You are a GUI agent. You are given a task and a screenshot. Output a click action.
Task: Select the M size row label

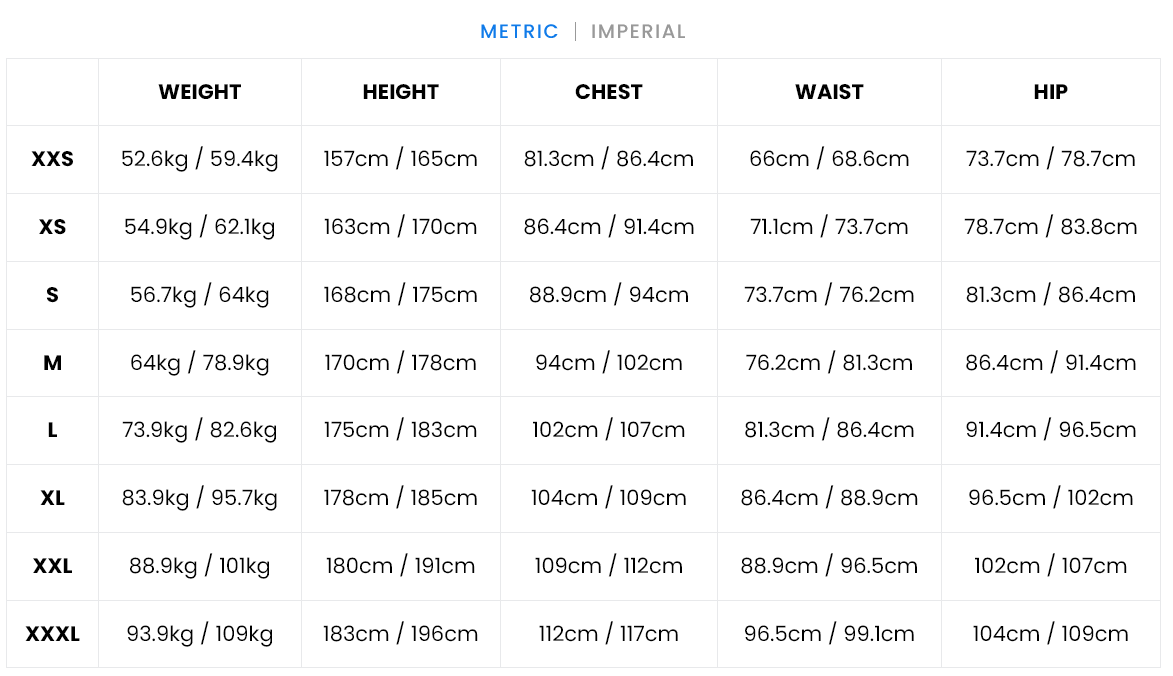point(52,363)
